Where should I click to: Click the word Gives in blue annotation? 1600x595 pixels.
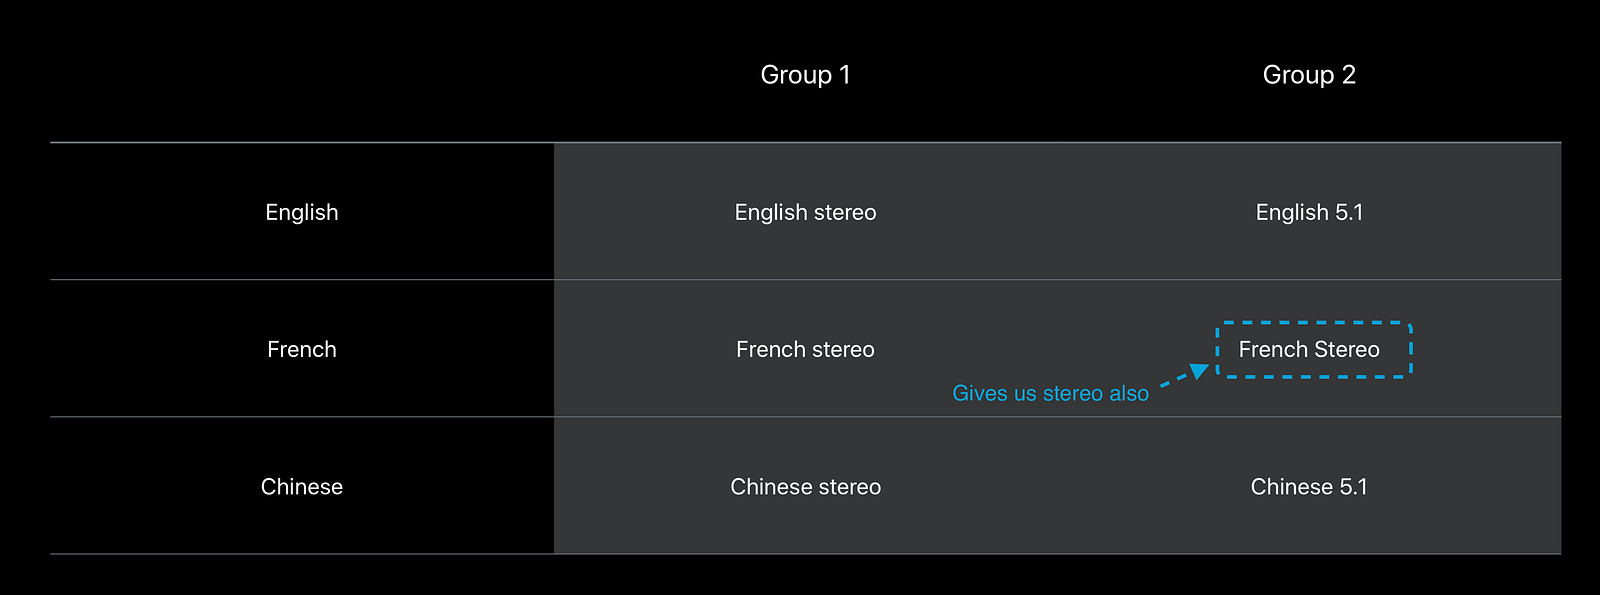tap(980, 393)
